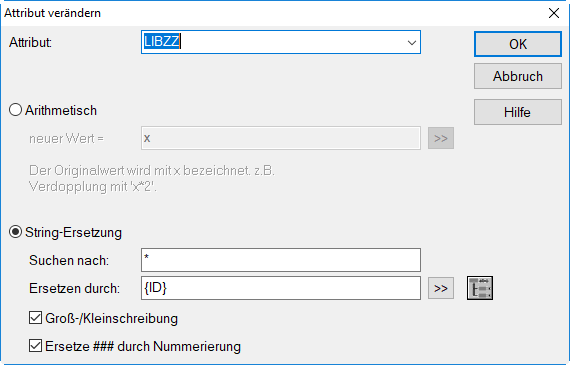Confirm with the OK button
570x365 pixels.
coord(518,44)
